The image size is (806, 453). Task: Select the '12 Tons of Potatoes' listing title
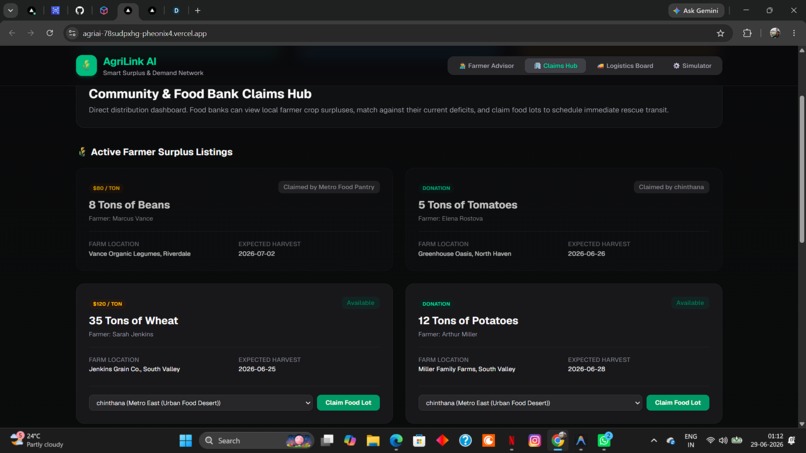point(468,320)
